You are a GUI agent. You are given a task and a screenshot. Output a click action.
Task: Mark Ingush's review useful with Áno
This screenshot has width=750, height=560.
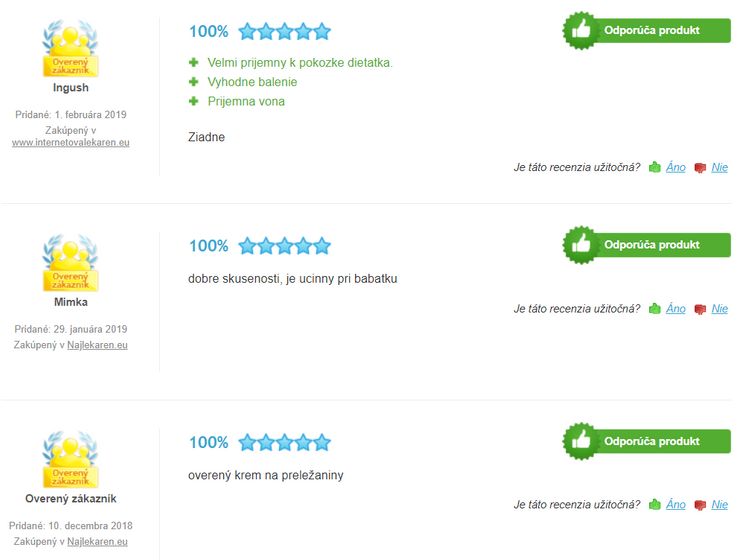tap(675, 167)
